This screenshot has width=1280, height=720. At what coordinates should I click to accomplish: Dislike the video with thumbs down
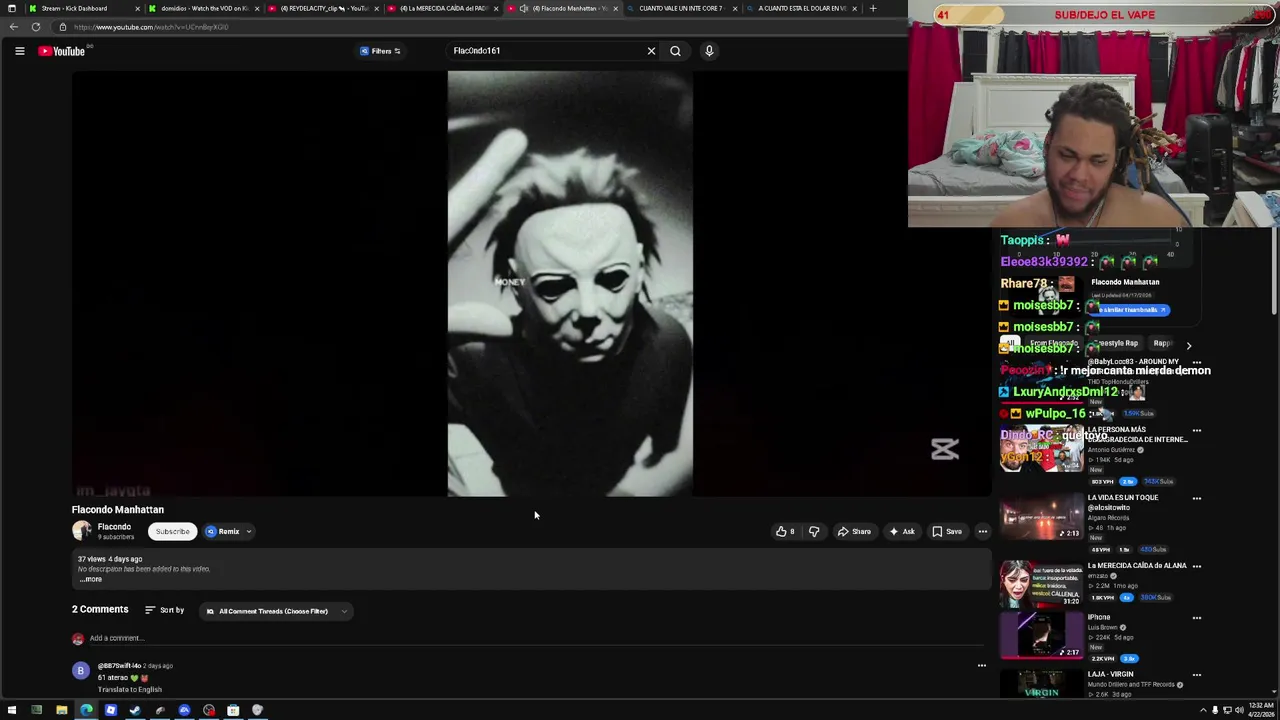(814, 531)
